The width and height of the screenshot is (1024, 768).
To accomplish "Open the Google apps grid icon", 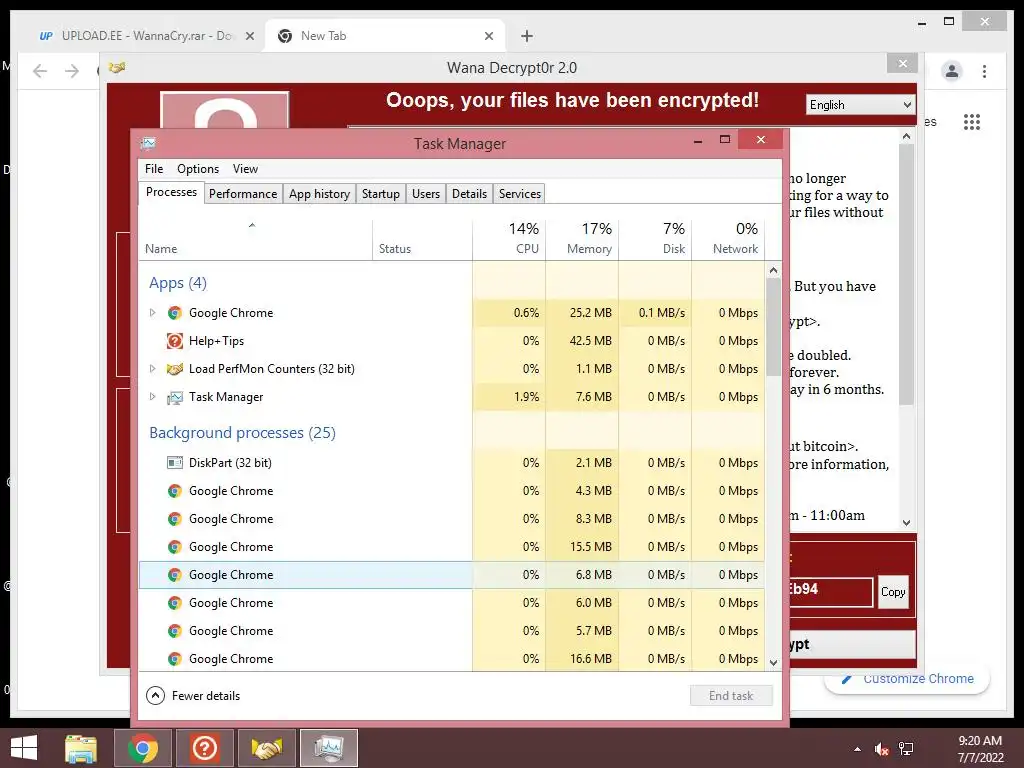I will tap(972, 121).
